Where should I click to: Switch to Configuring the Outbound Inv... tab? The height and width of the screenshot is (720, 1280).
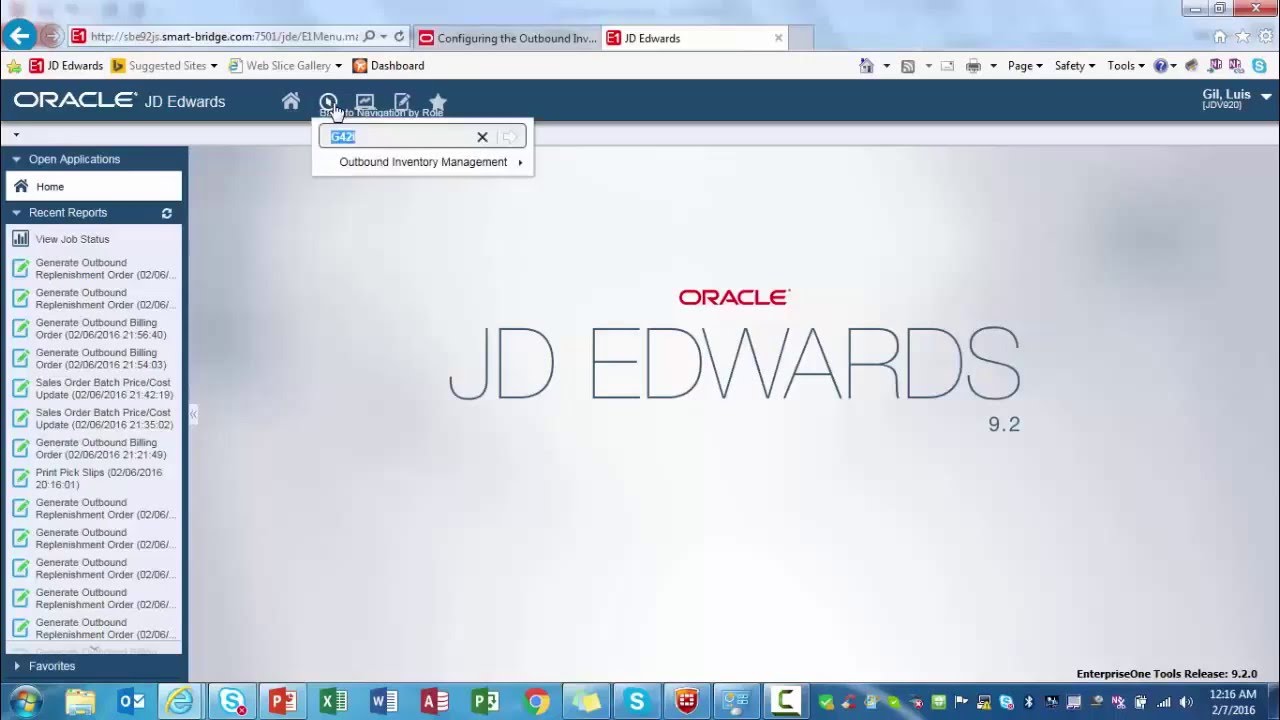507,38
